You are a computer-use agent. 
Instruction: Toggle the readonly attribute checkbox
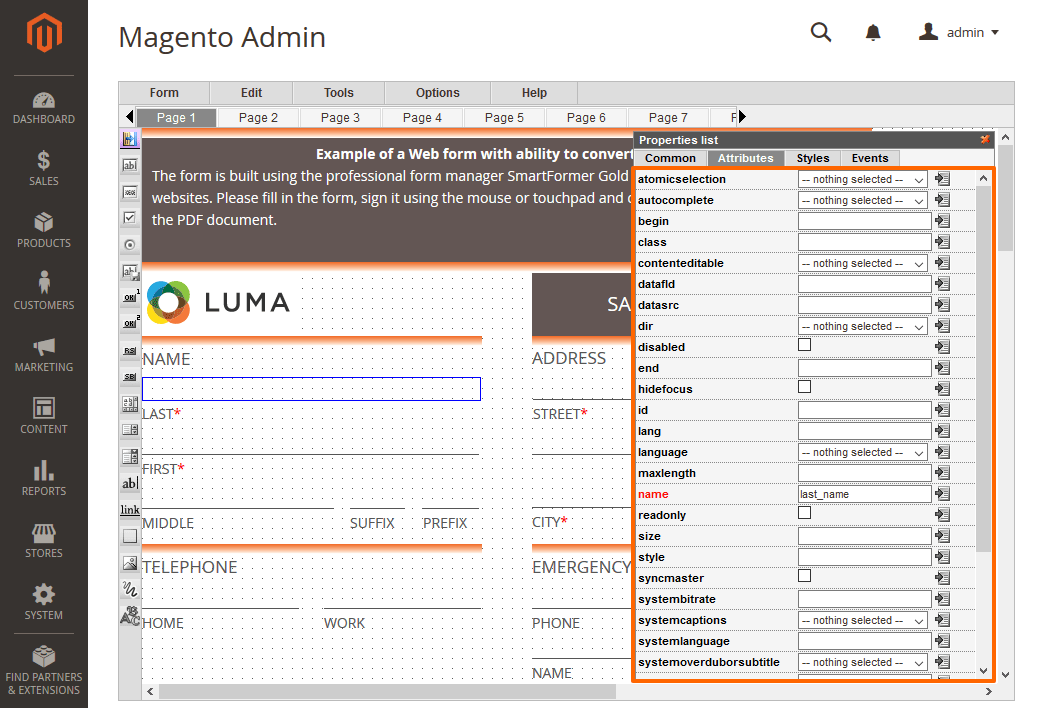click(x=803, y=514)
